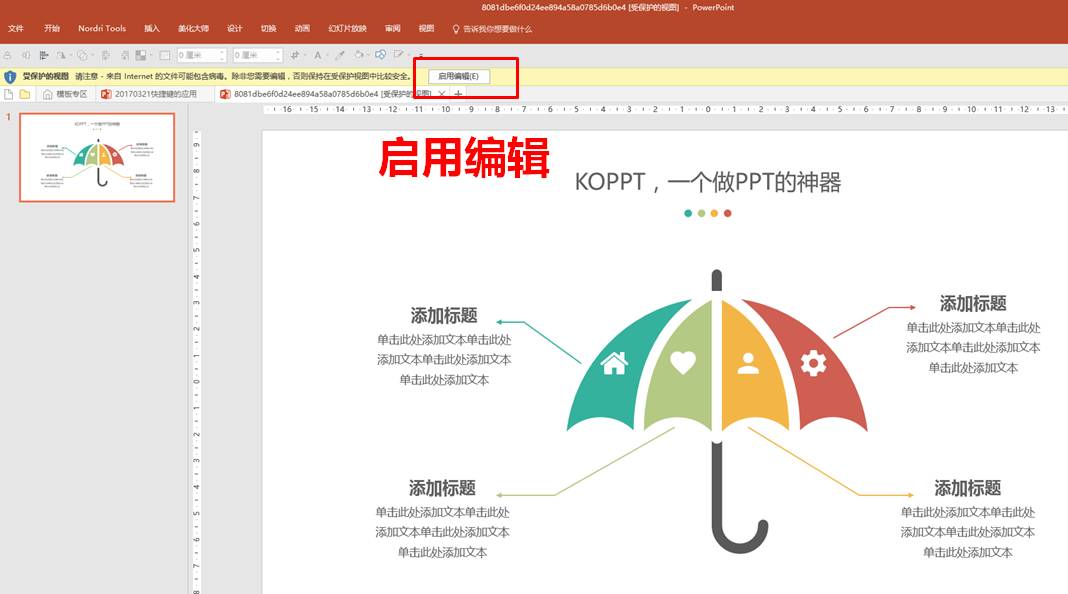Click the plus icon to add new tab
This screenshot has width=1068, height=594.
point(458,94)
